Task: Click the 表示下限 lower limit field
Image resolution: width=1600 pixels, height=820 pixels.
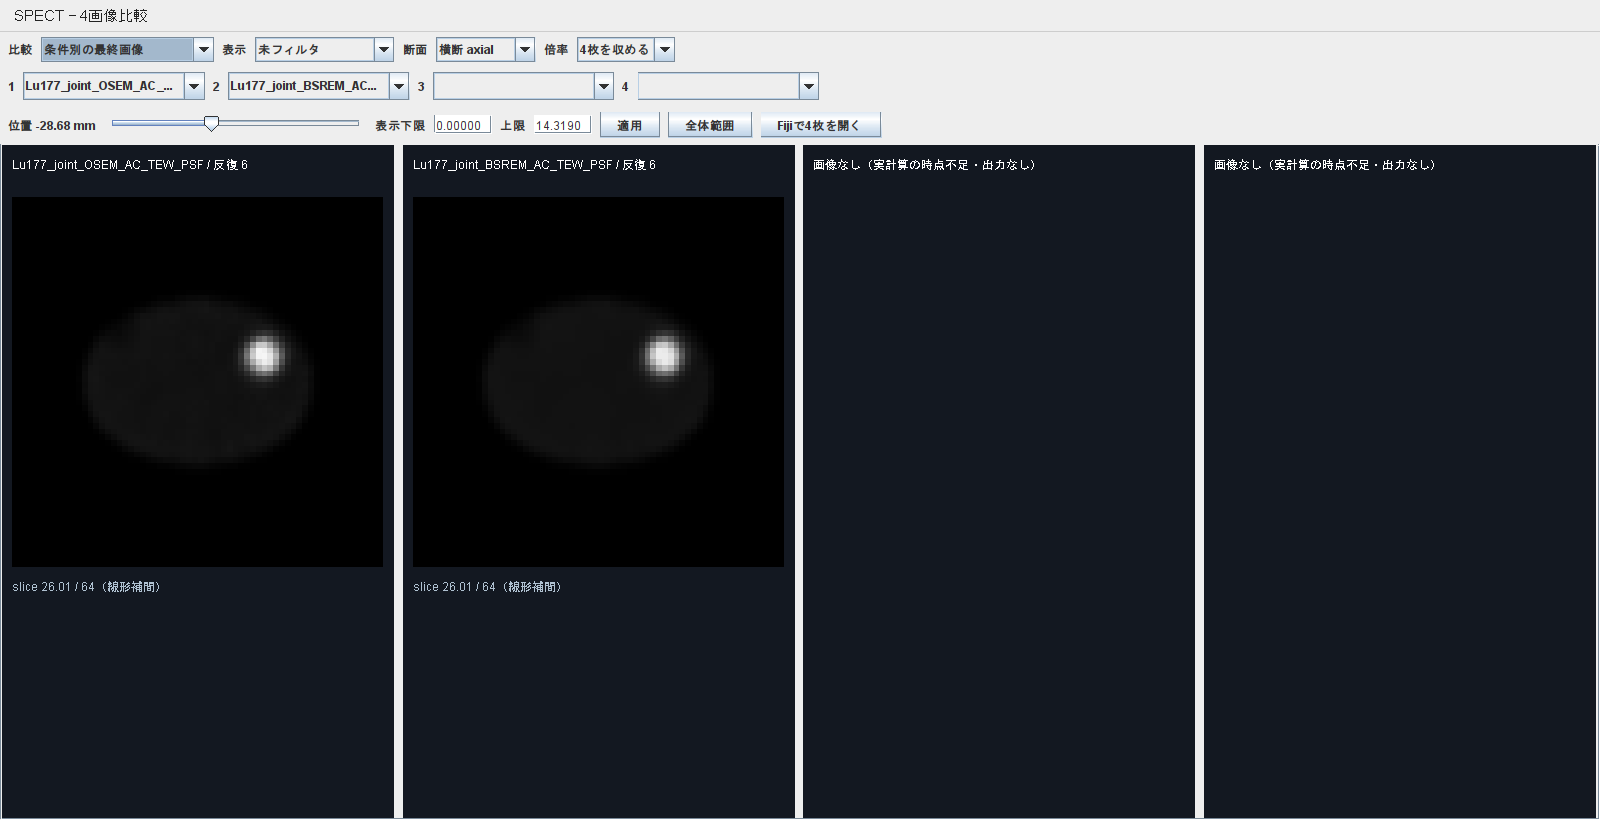Action: (462, 125)
